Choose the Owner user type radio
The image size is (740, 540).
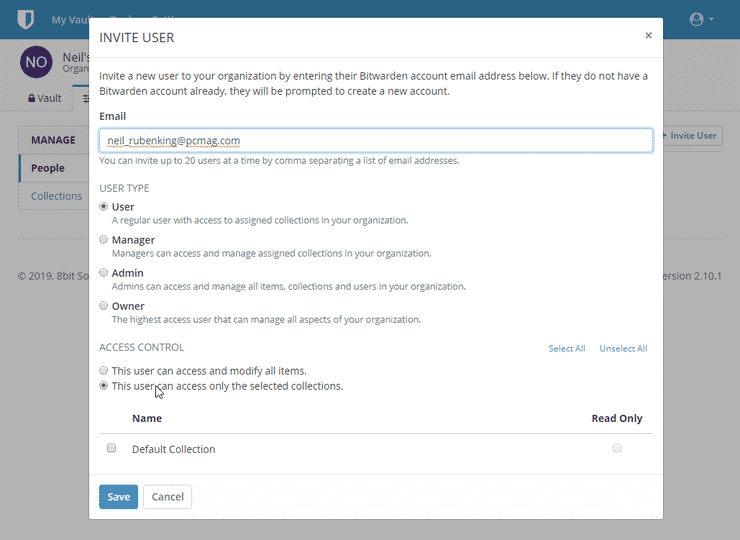point(103,305)
